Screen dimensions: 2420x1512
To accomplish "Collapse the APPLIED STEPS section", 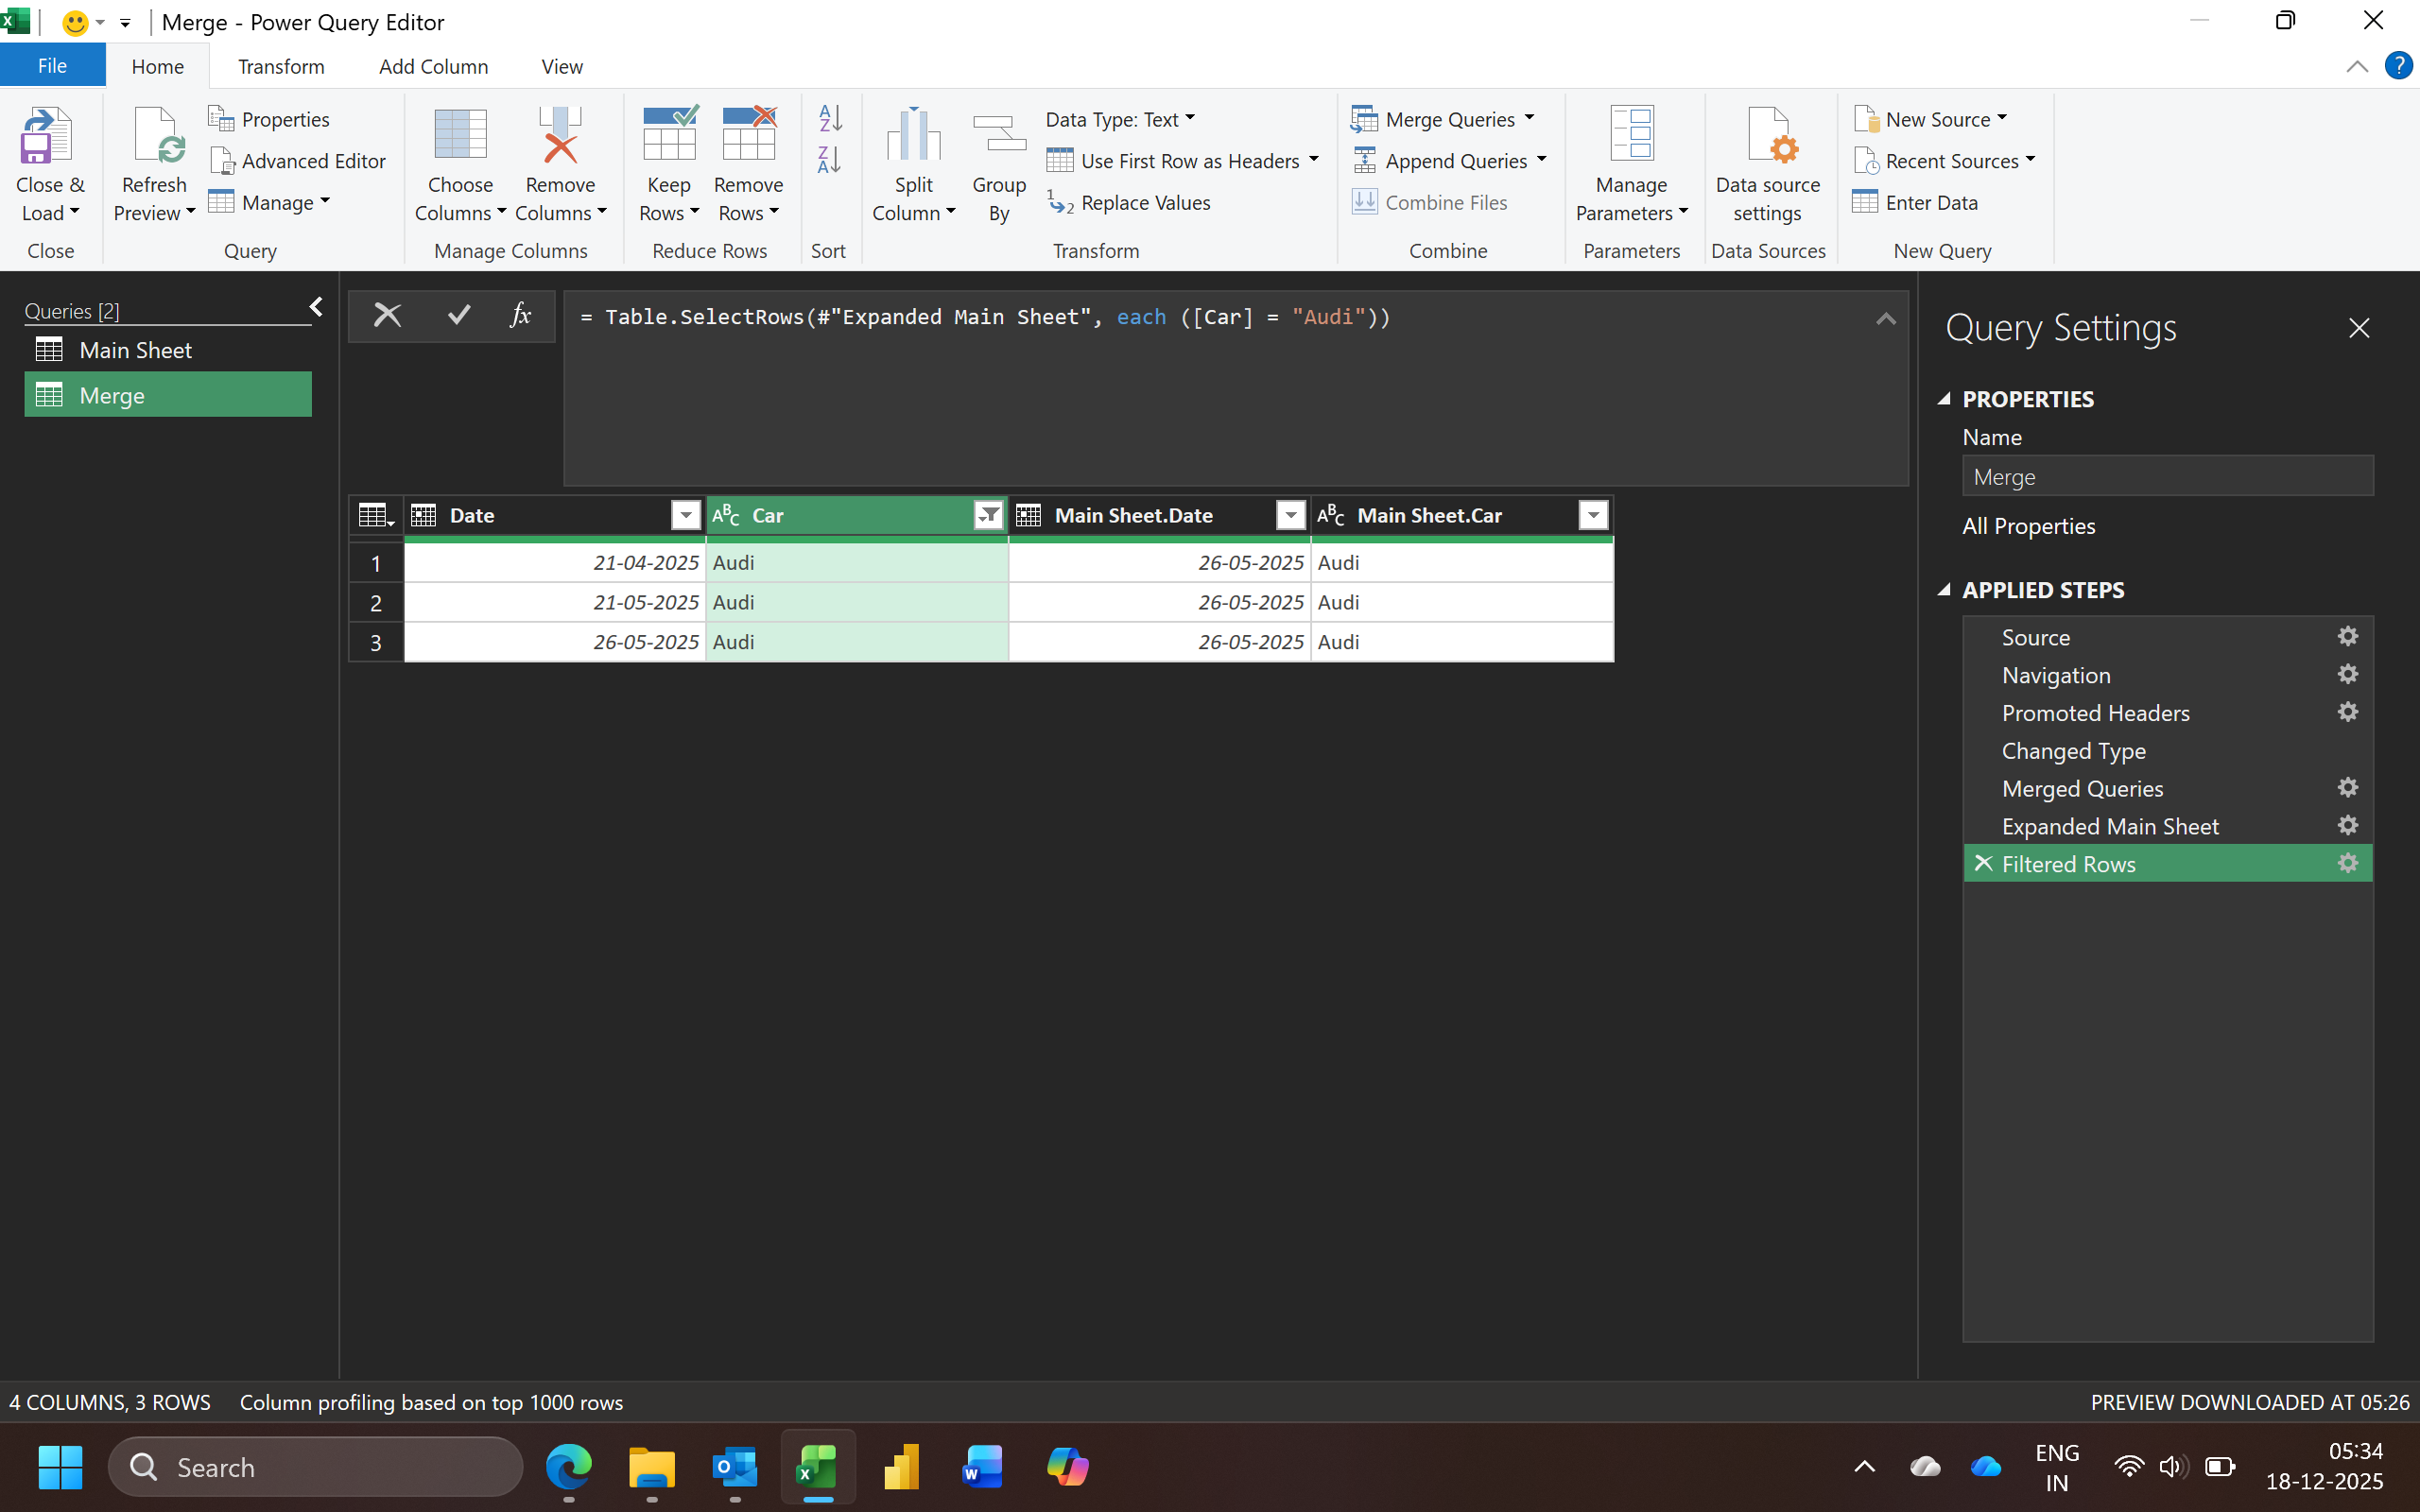I will (x=1944, y=590).
